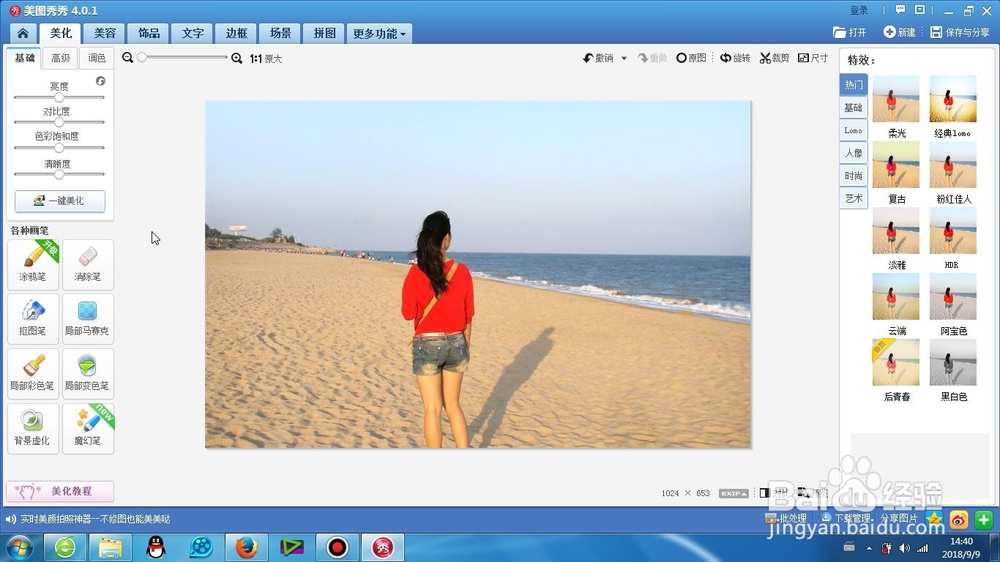Image resolution: width=1000 pixels, height=562 pixels.
Task: Click 新建 to create new image
Action: click(x=899, y=32)
